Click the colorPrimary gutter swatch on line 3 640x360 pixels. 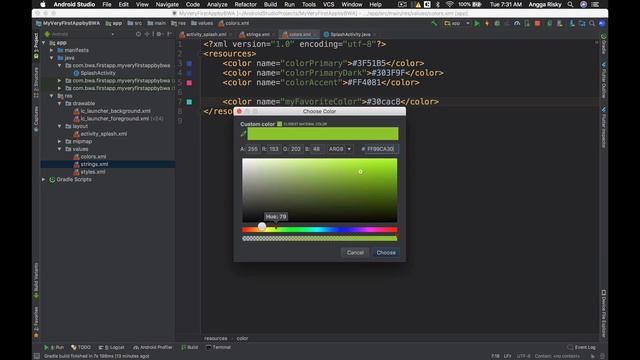189,64
